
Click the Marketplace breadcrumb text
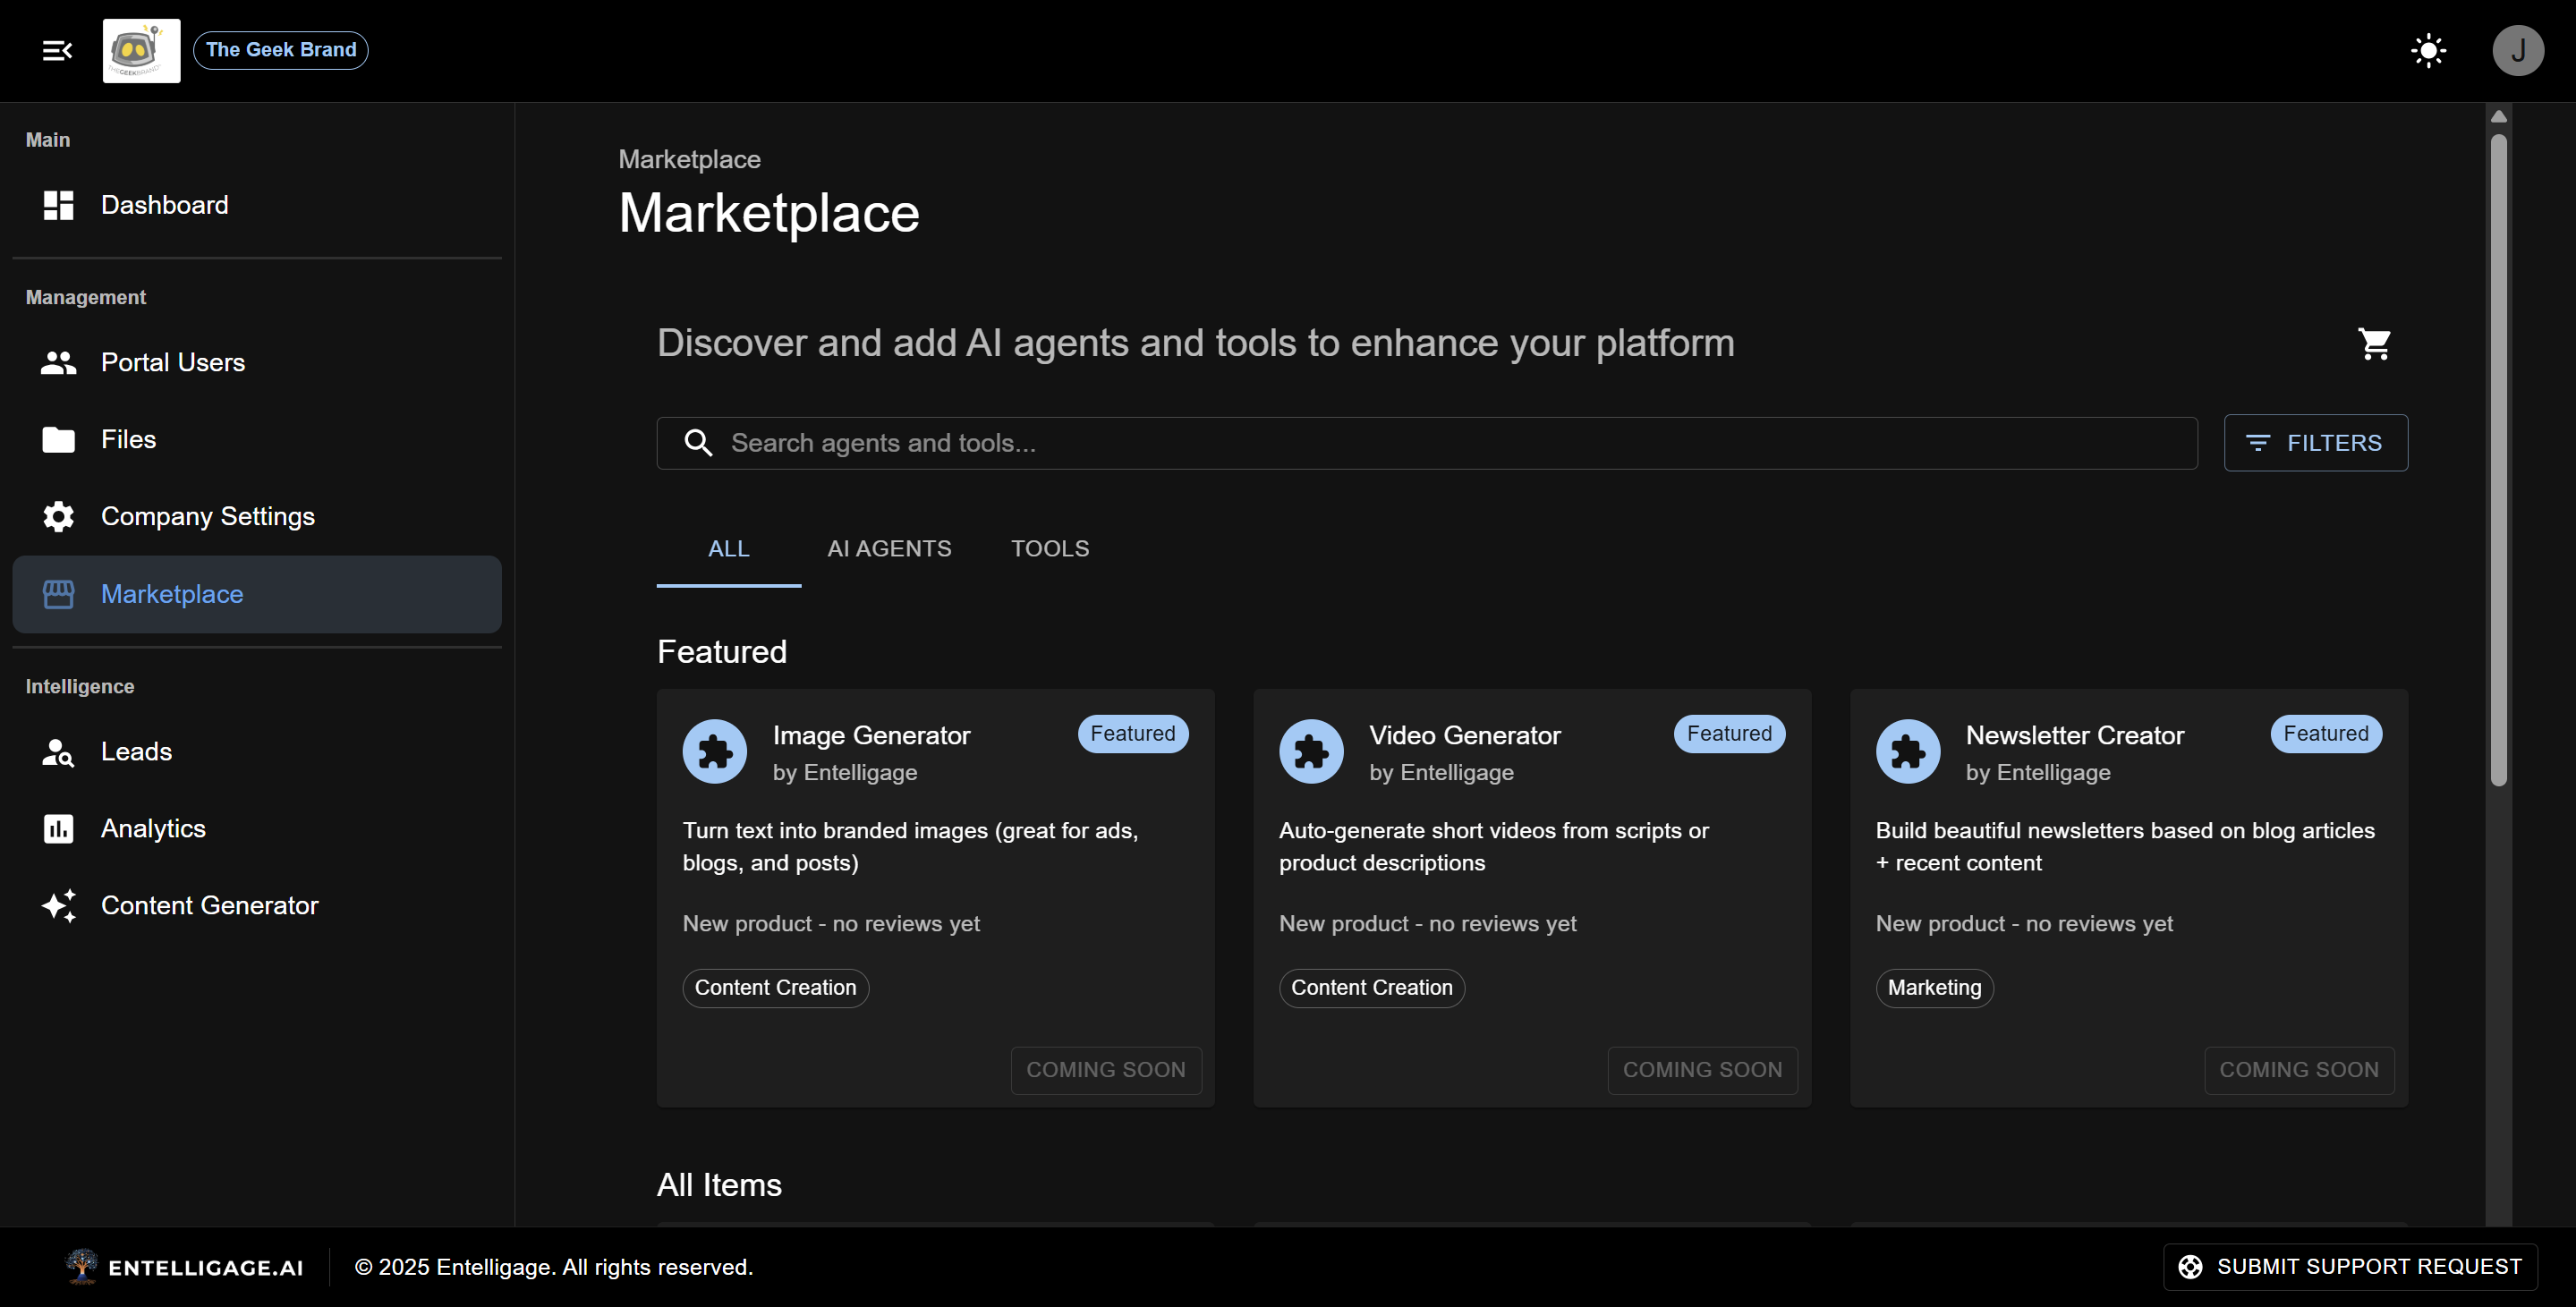[x=689, y=160]
